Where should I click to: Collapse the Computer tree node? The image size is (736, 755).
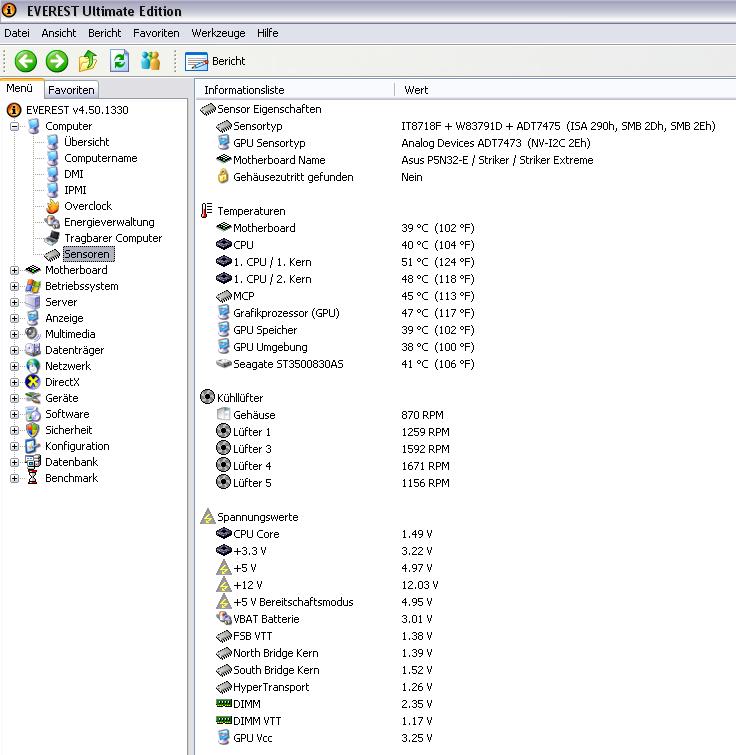click(14, 126)
